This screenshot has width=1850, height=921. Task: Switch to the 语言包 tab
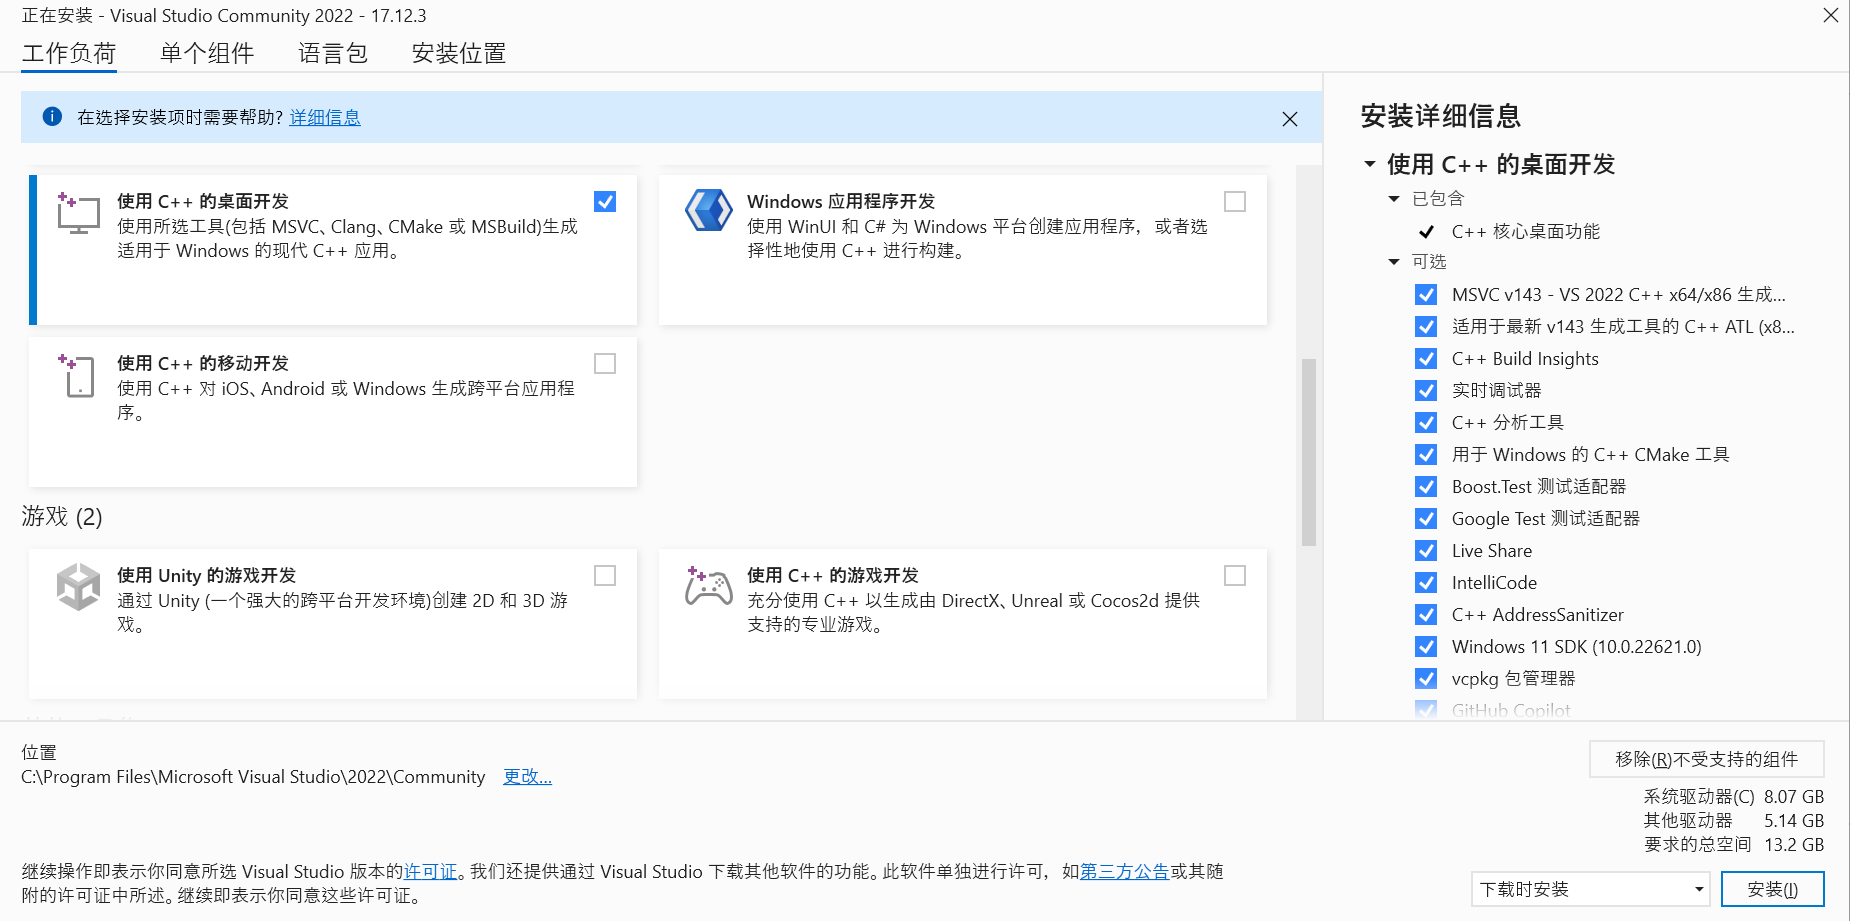point(332,53)
